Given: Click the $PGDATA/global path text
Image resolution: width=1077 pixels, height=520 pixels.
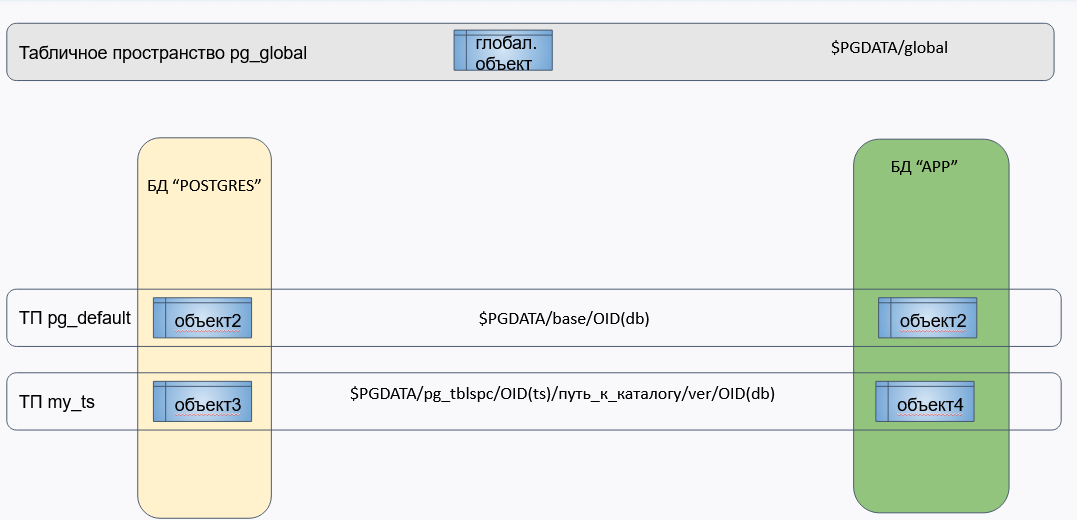Looking at the screenshot, I should pyautogui.click(x=889, y=47).
